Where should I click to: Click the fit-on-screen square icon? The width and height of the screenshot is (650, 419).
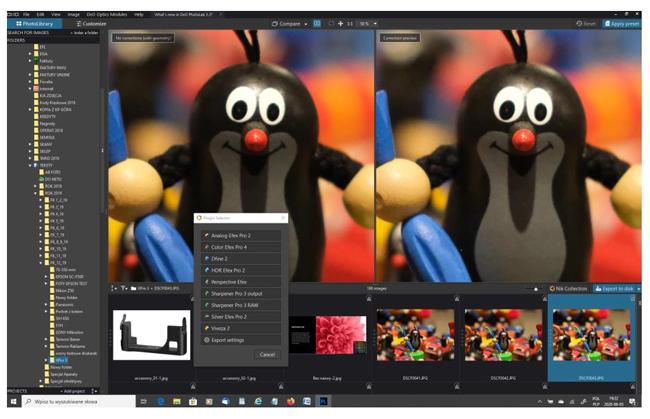[331, 24]
